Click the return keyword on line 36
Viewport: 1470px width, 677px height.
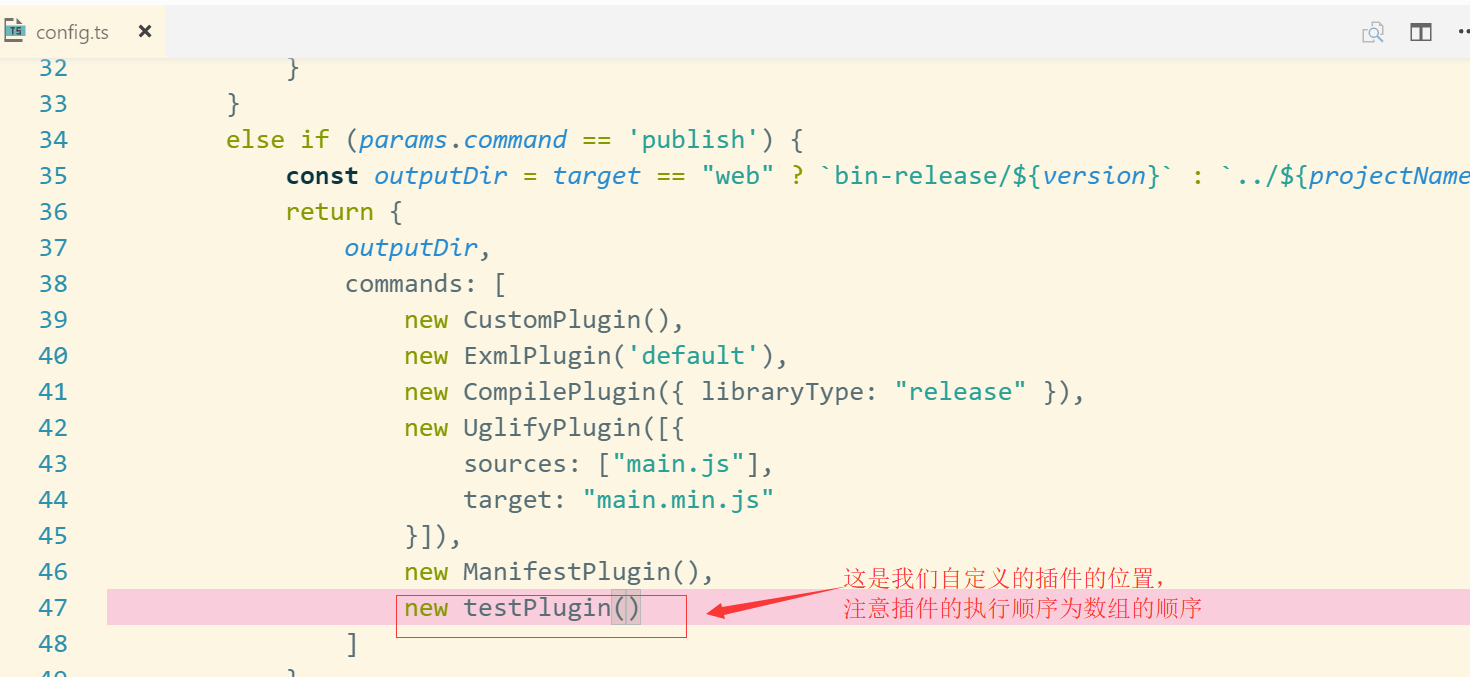(329, 212)
